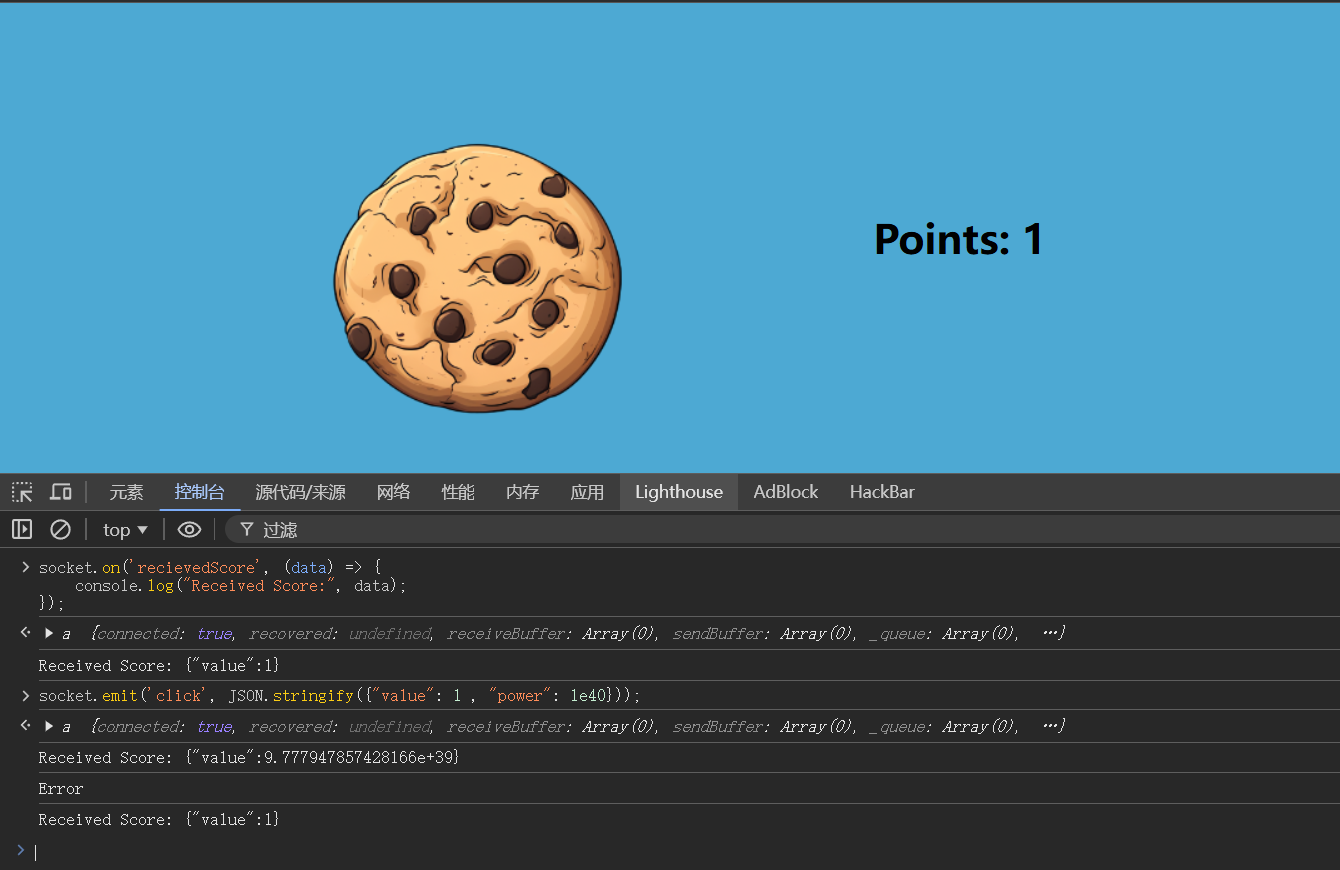Click the Points: 1 score text
This screenshot has width=1340, height=870.
(x=958, y=240)
